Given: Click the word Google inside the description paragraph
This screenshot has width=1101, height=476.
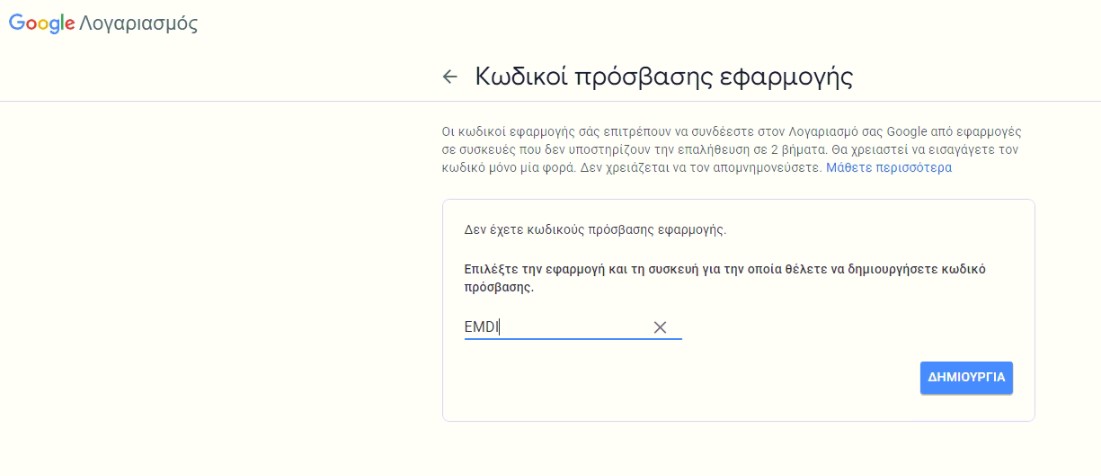Looking at the screenshot, I should pos(906,132).
